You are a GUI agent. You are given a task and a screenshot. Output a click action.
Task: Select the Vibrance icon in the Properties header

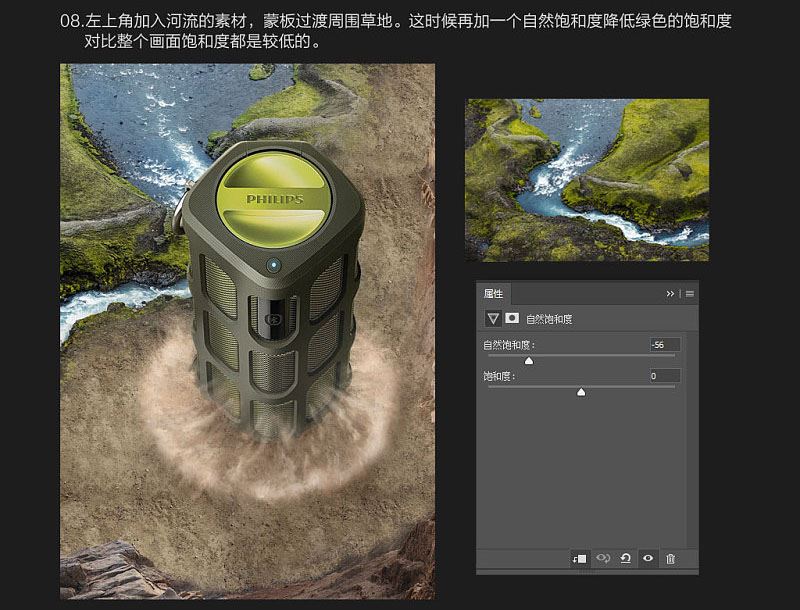pyautogui.click(x=493, y=320)
